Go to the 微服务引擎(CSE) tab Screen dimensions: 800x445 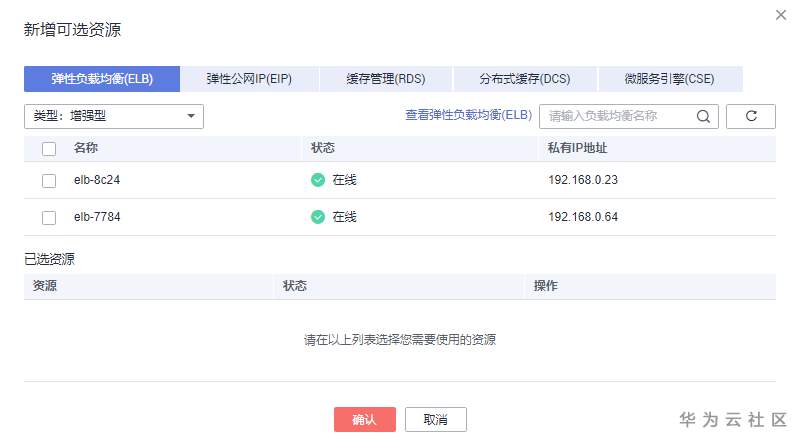pos(669,79)
